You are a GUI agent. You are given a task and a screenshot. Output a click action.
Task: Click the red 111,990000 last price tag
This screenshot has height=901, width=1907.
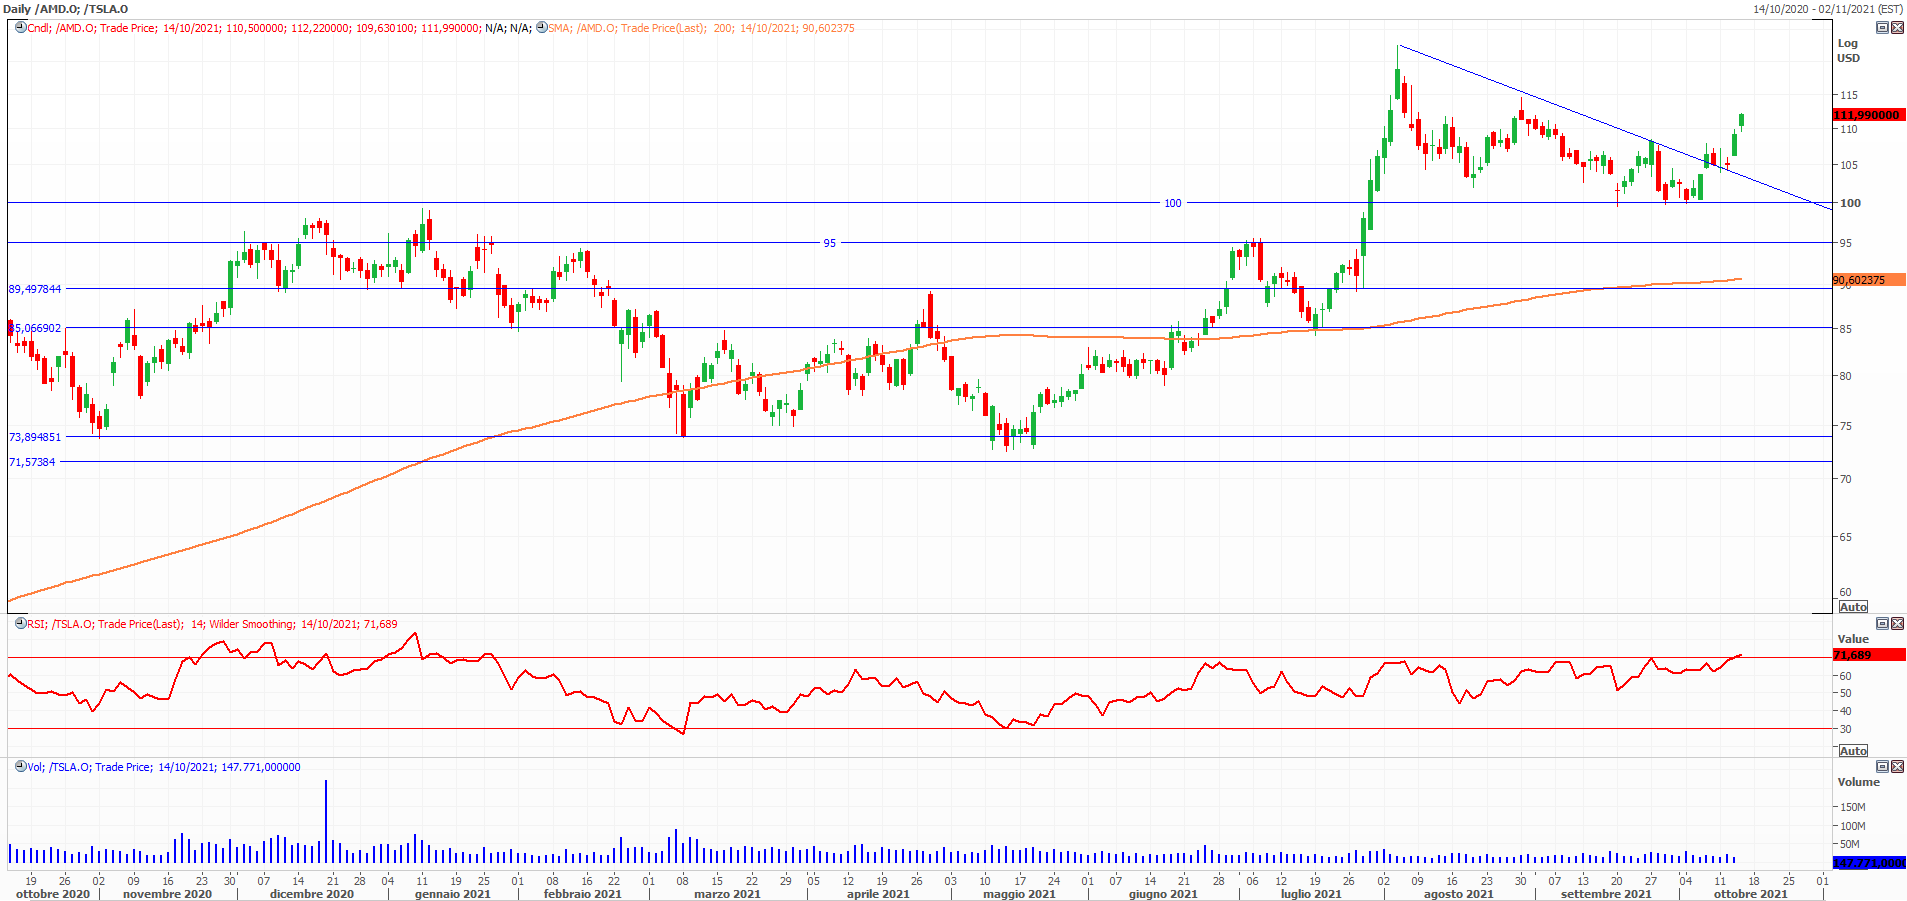pyautogui.click(x=1867, y=115)
